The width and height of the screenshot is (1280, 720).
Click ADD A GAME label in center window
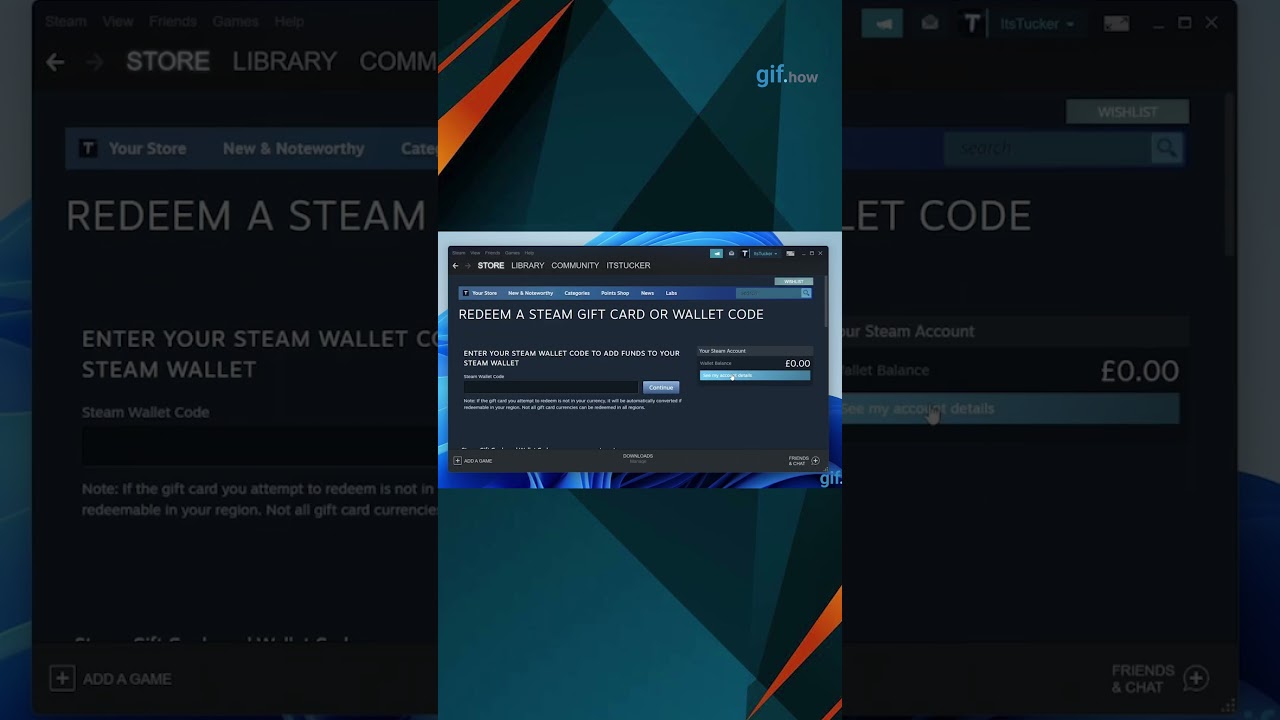coord(478,461)
